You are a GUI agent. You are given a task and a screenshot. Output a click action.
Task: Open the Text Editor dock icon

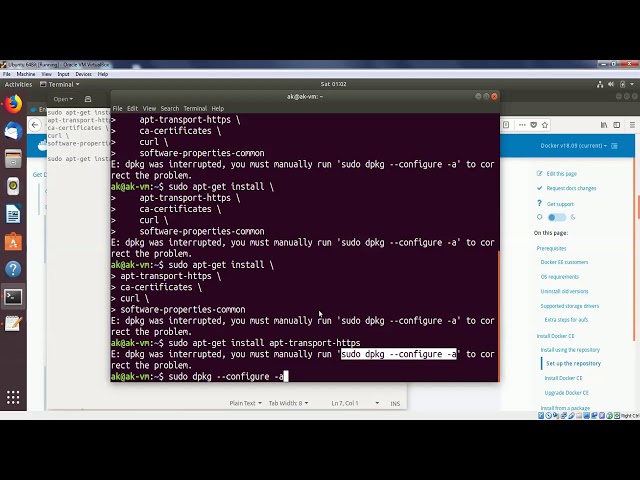[x=13, y=324]
